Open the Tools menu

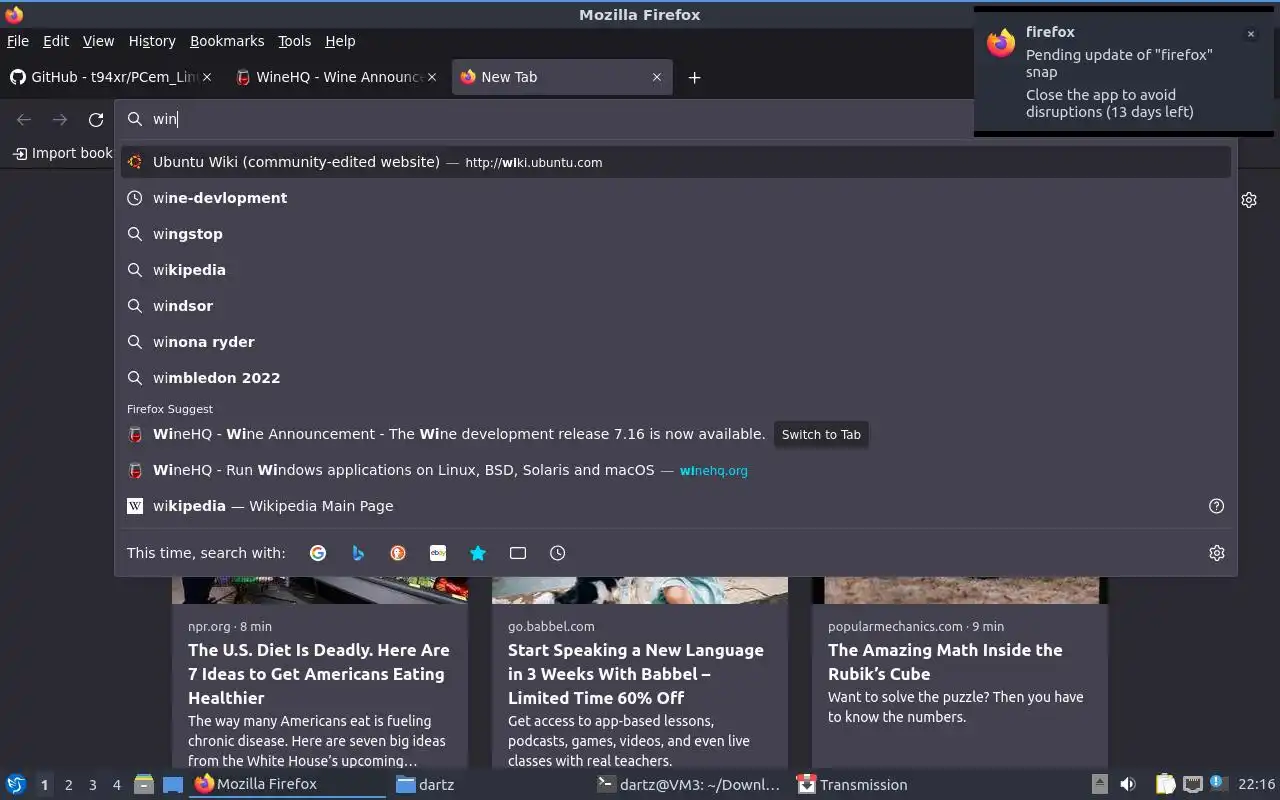(x=295, y=41)
